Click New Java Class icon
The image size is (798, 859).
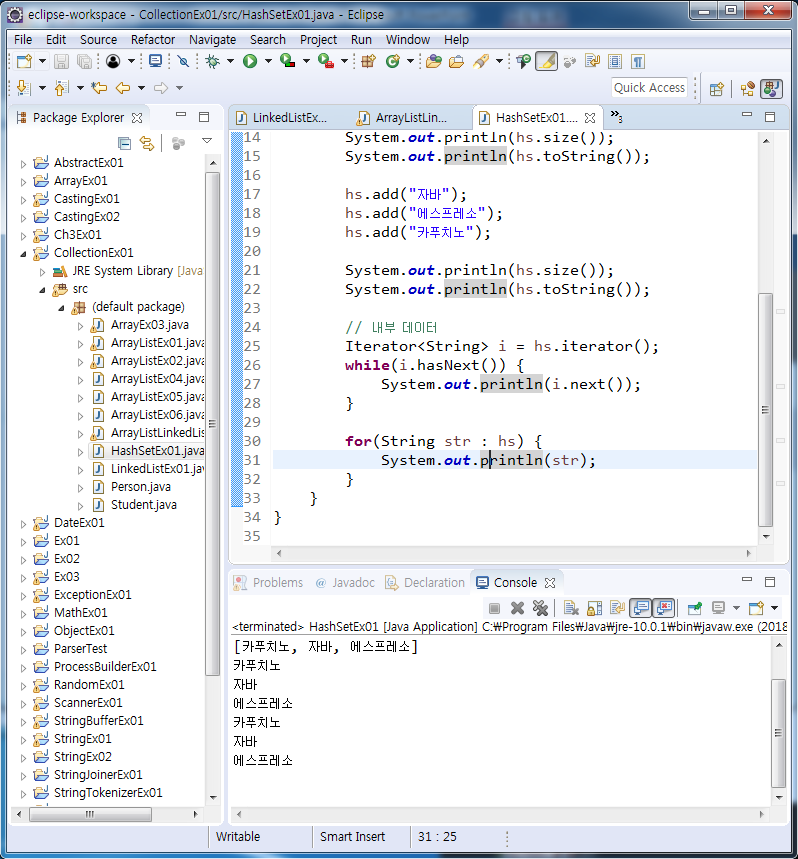[x=393, y=61]
